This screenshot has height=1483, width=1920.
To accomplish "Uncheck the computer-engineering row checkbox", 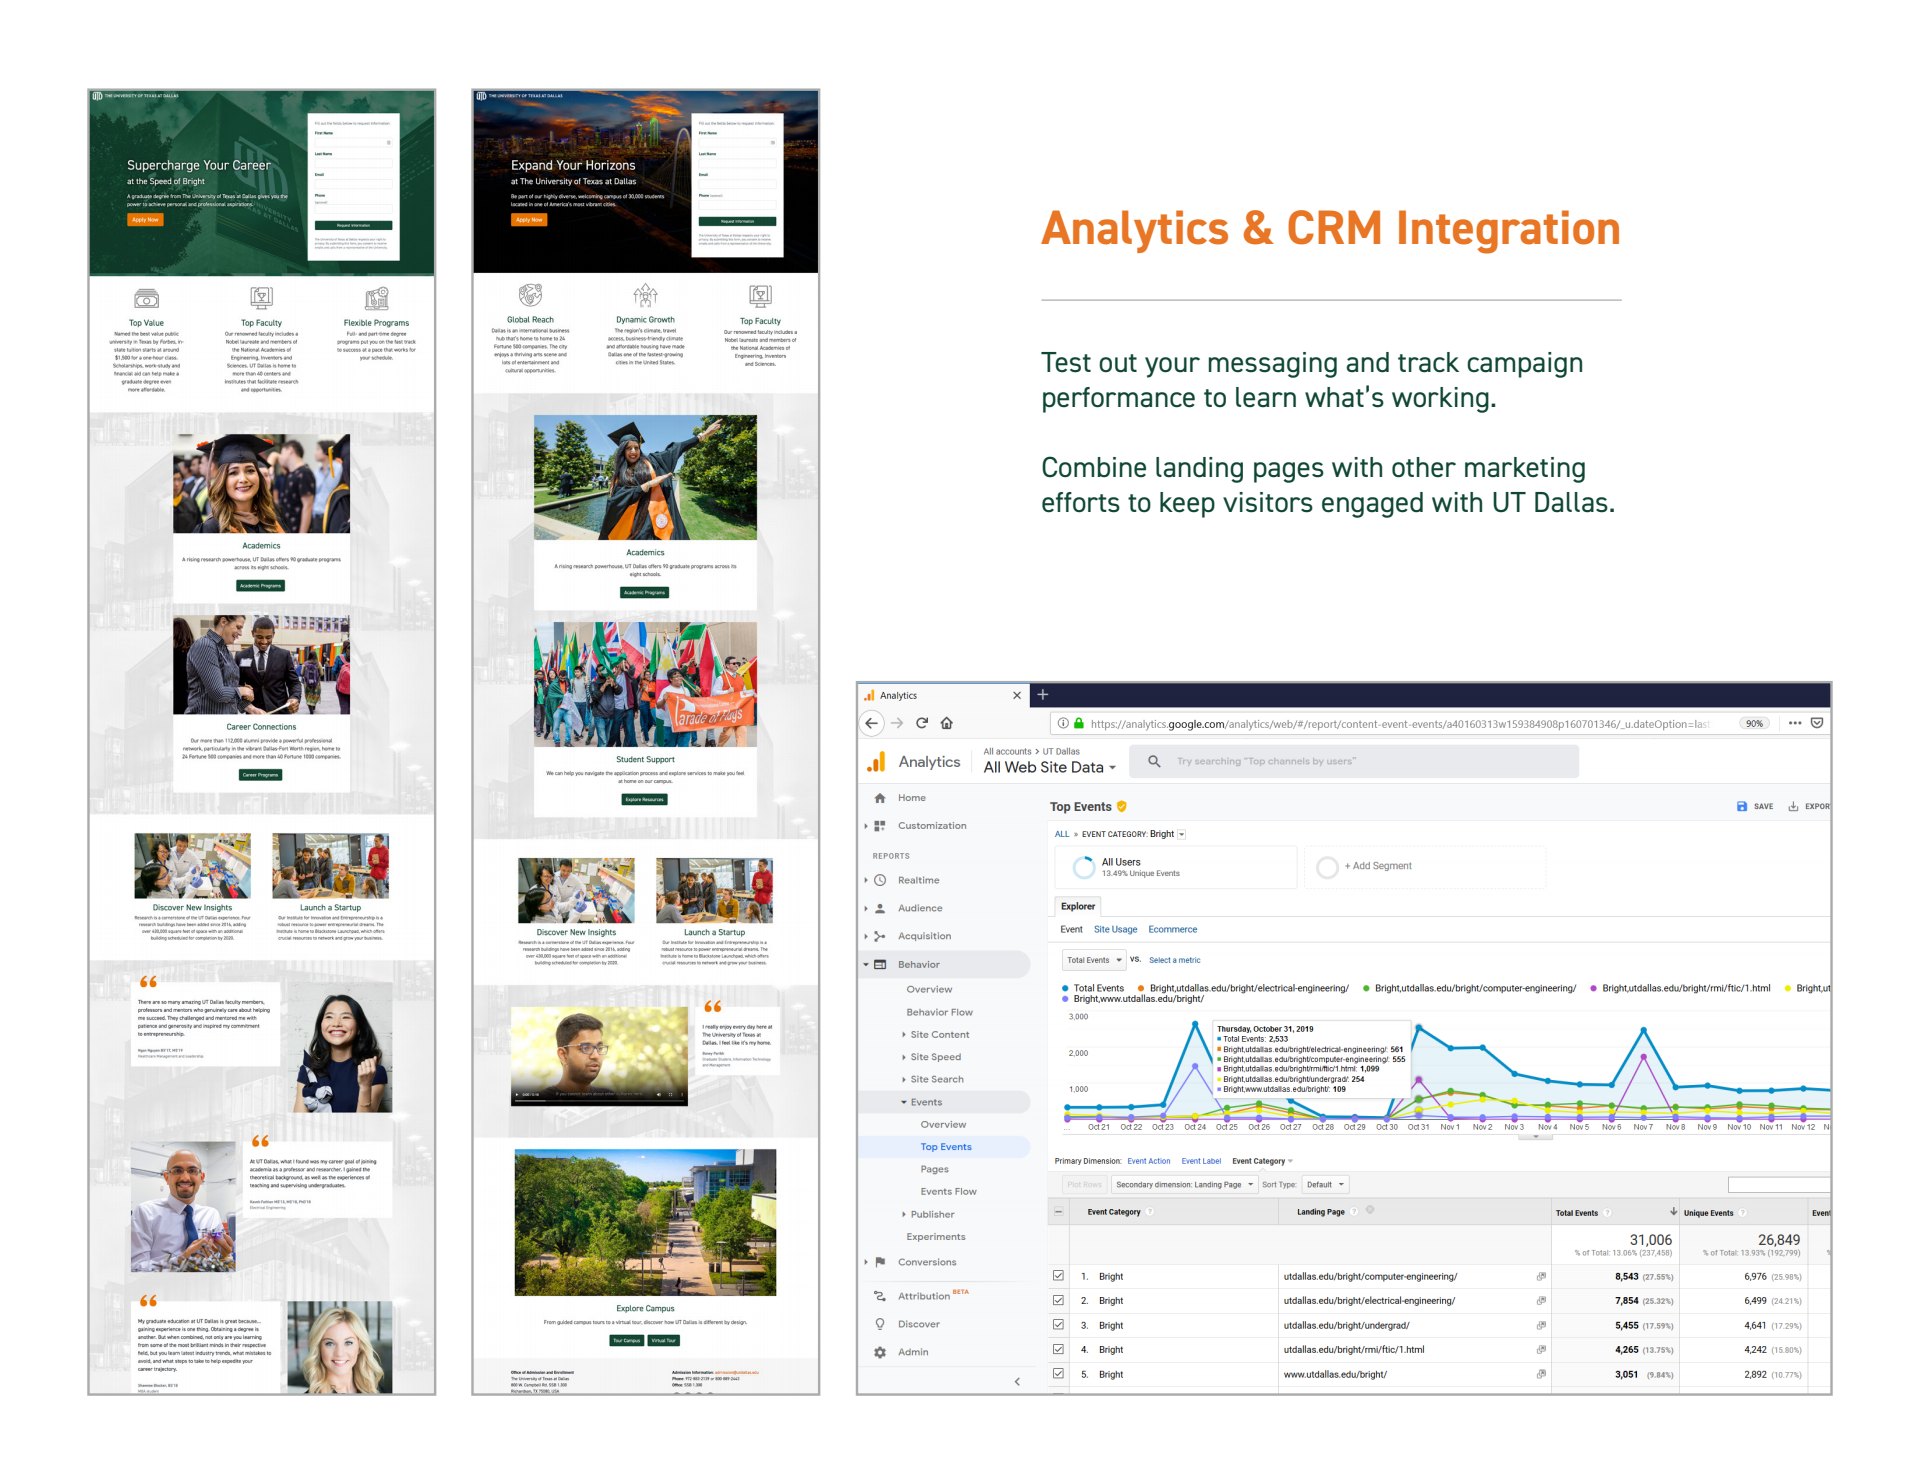I will click(1058, 1276).
